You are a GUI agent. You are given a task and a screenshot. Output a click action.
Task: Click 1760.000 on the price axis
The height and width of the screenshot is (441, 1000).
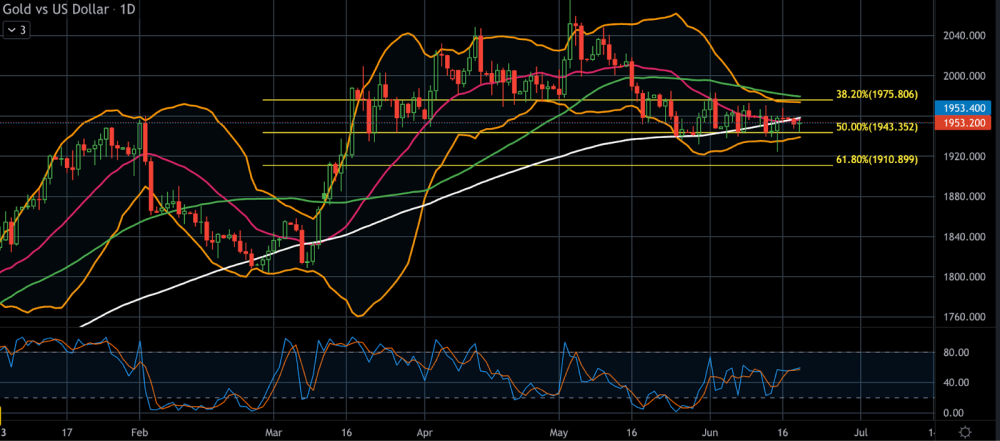964,318
